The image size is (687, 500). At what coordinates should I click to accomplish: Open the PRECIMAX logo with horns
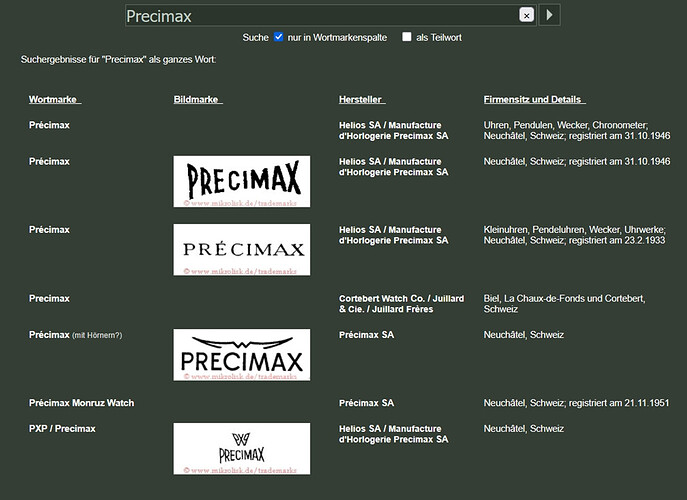(242, 355)
